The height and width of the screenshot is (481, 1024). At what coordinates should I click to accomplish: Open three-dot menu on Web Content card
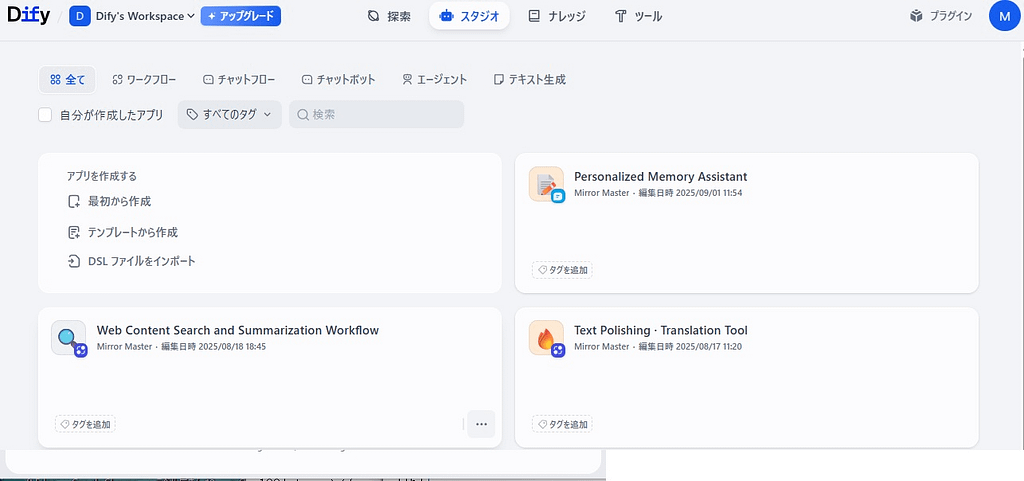coord(481,424)
